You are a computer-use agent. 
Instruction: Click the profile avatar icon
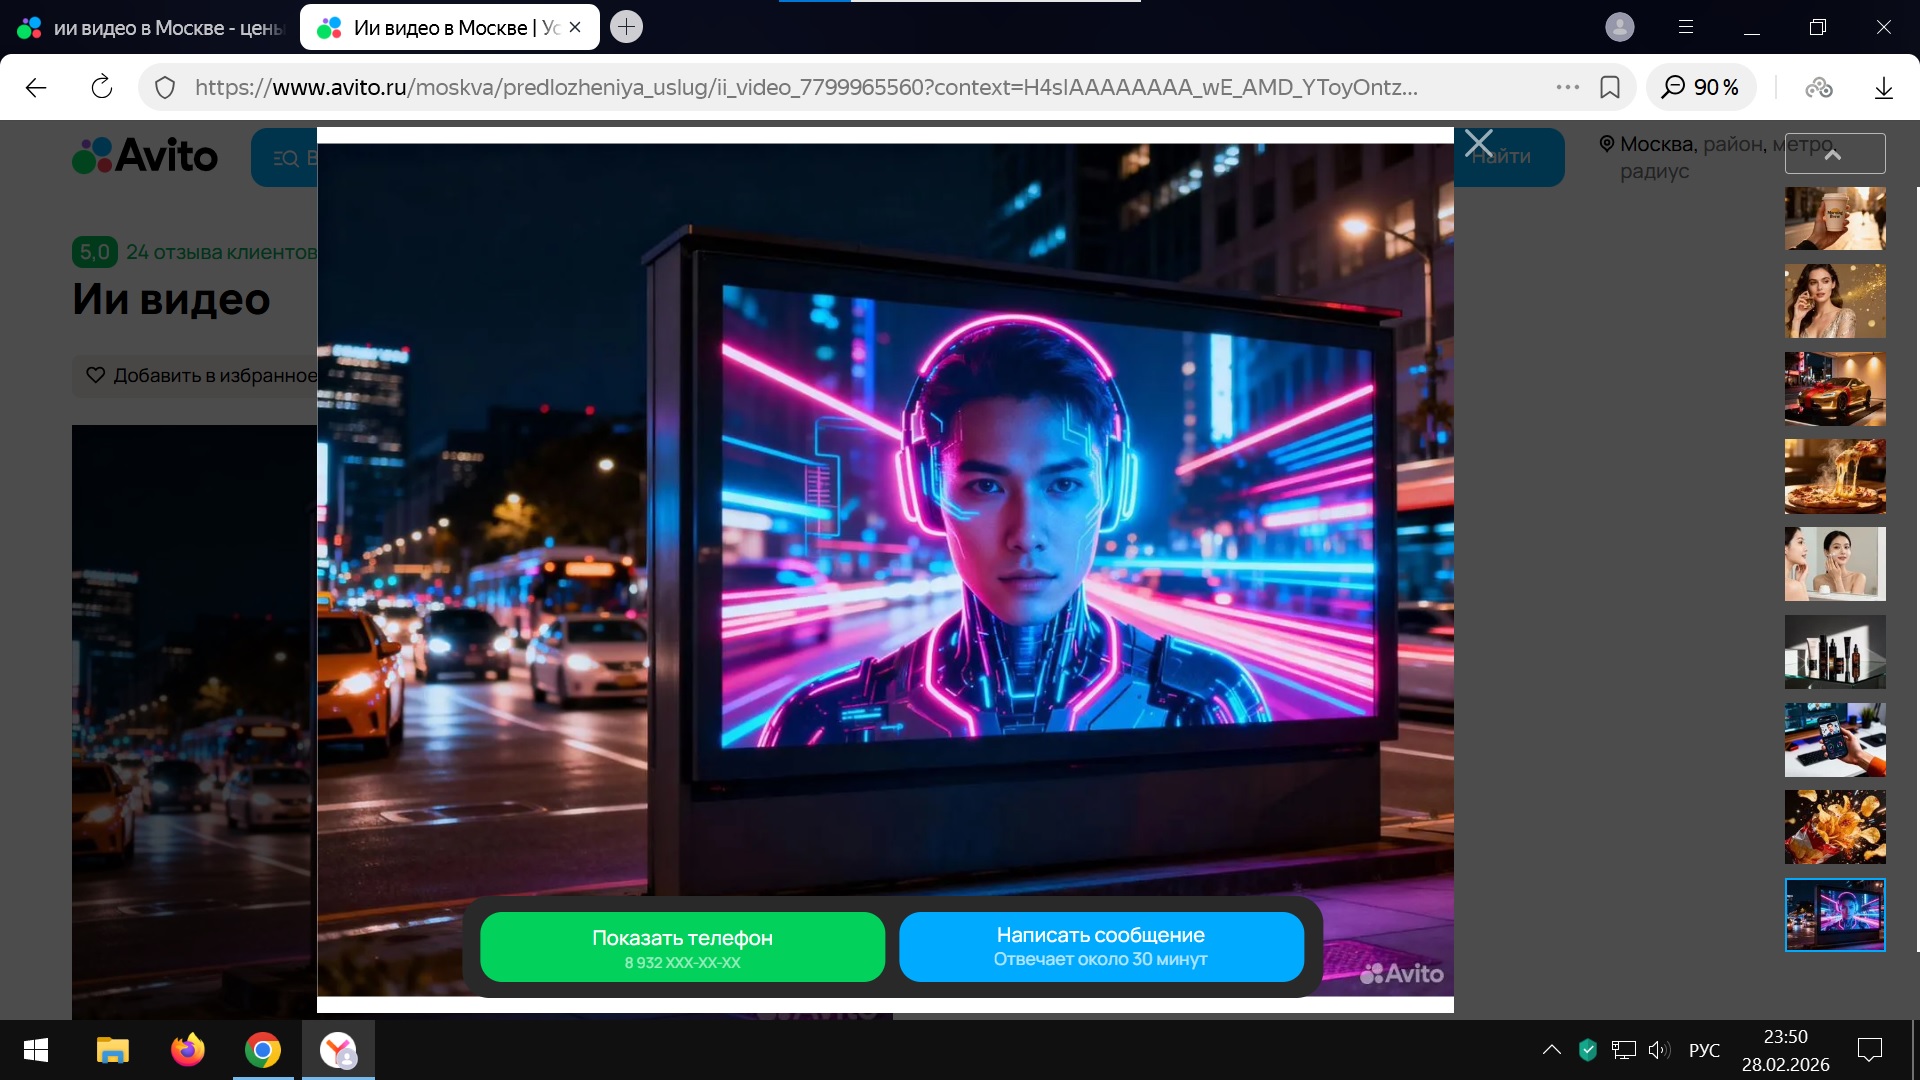click(1619, 27)
